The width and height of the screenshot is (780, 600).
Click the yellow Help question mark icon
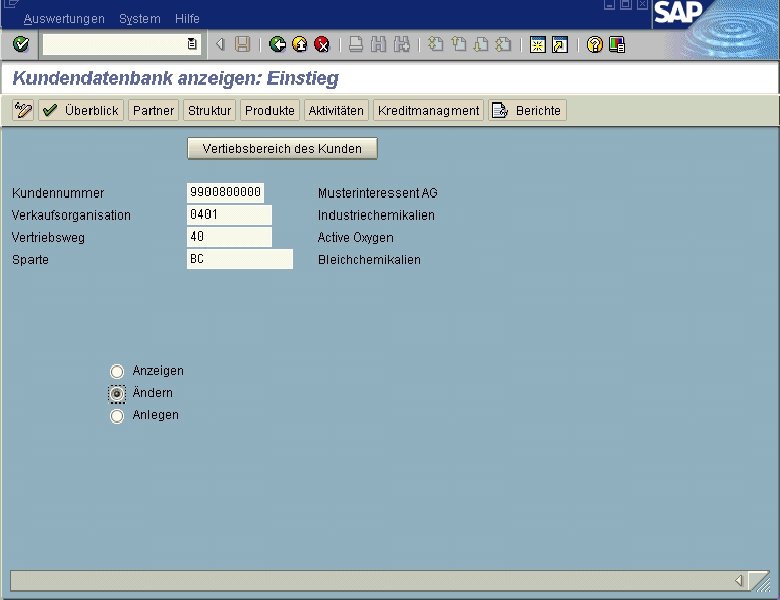[x=594, y=45]
